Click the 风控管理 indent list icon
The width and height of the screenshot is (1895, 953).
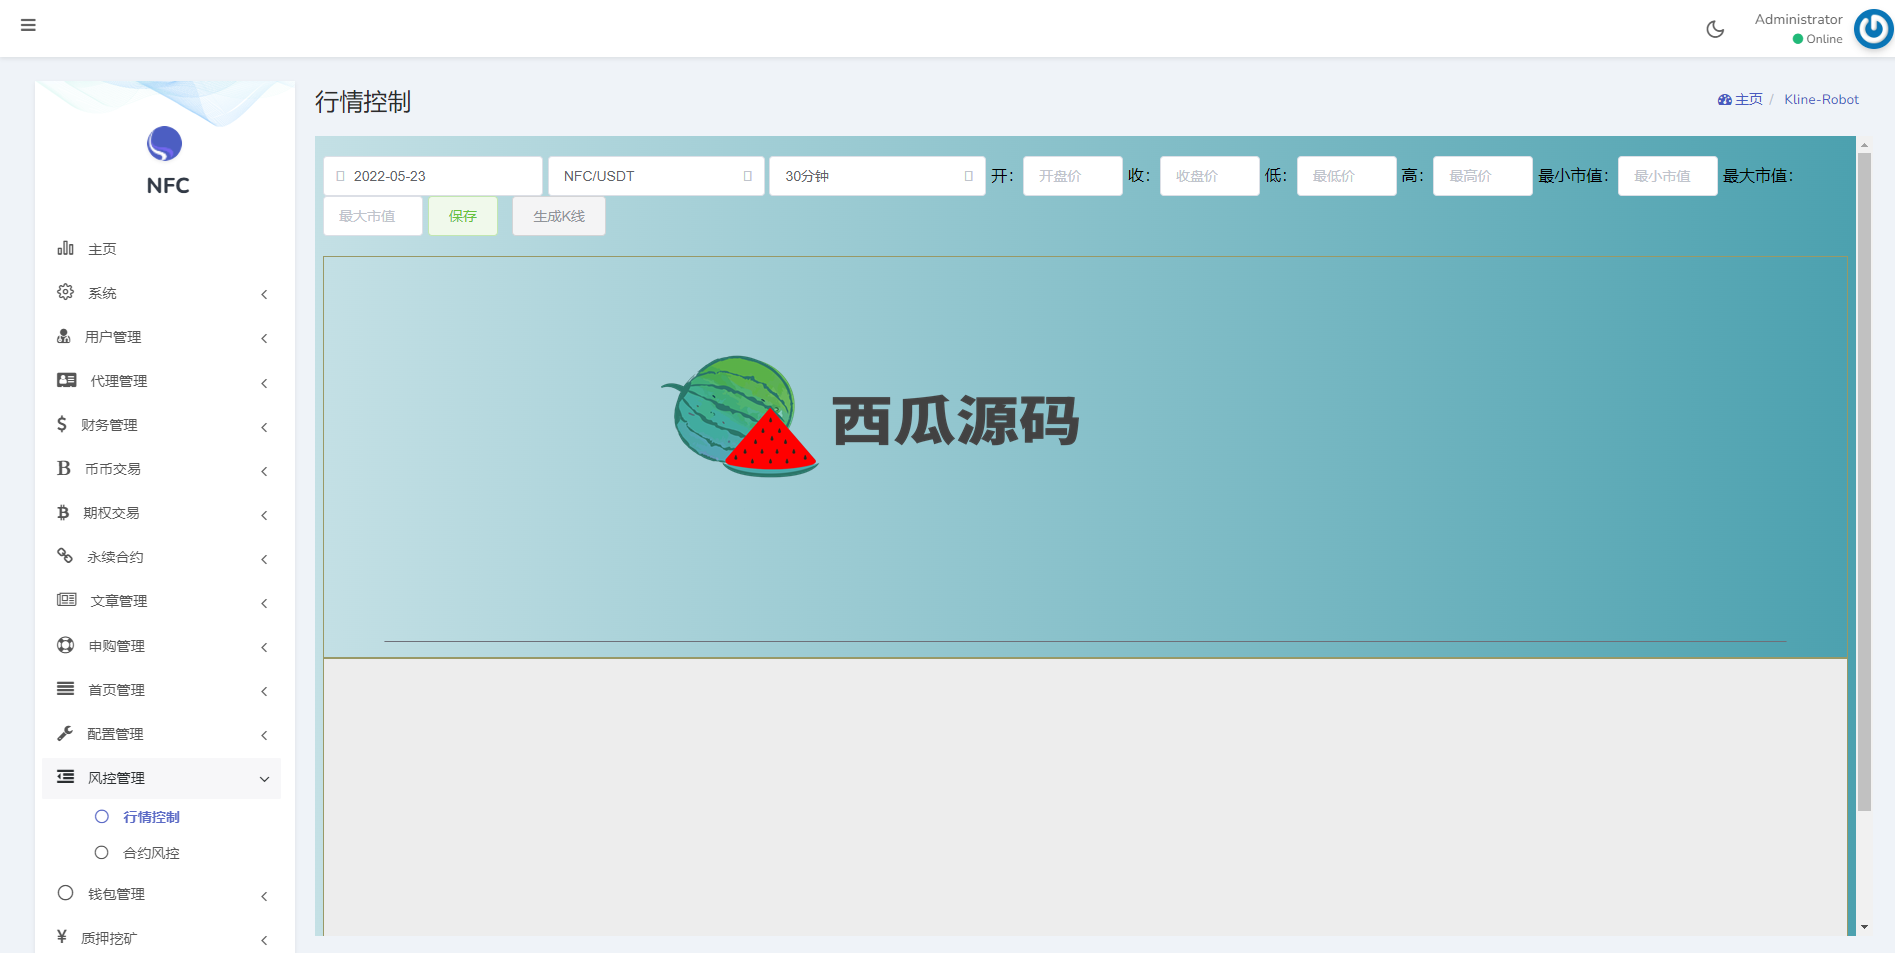[66, 777]
